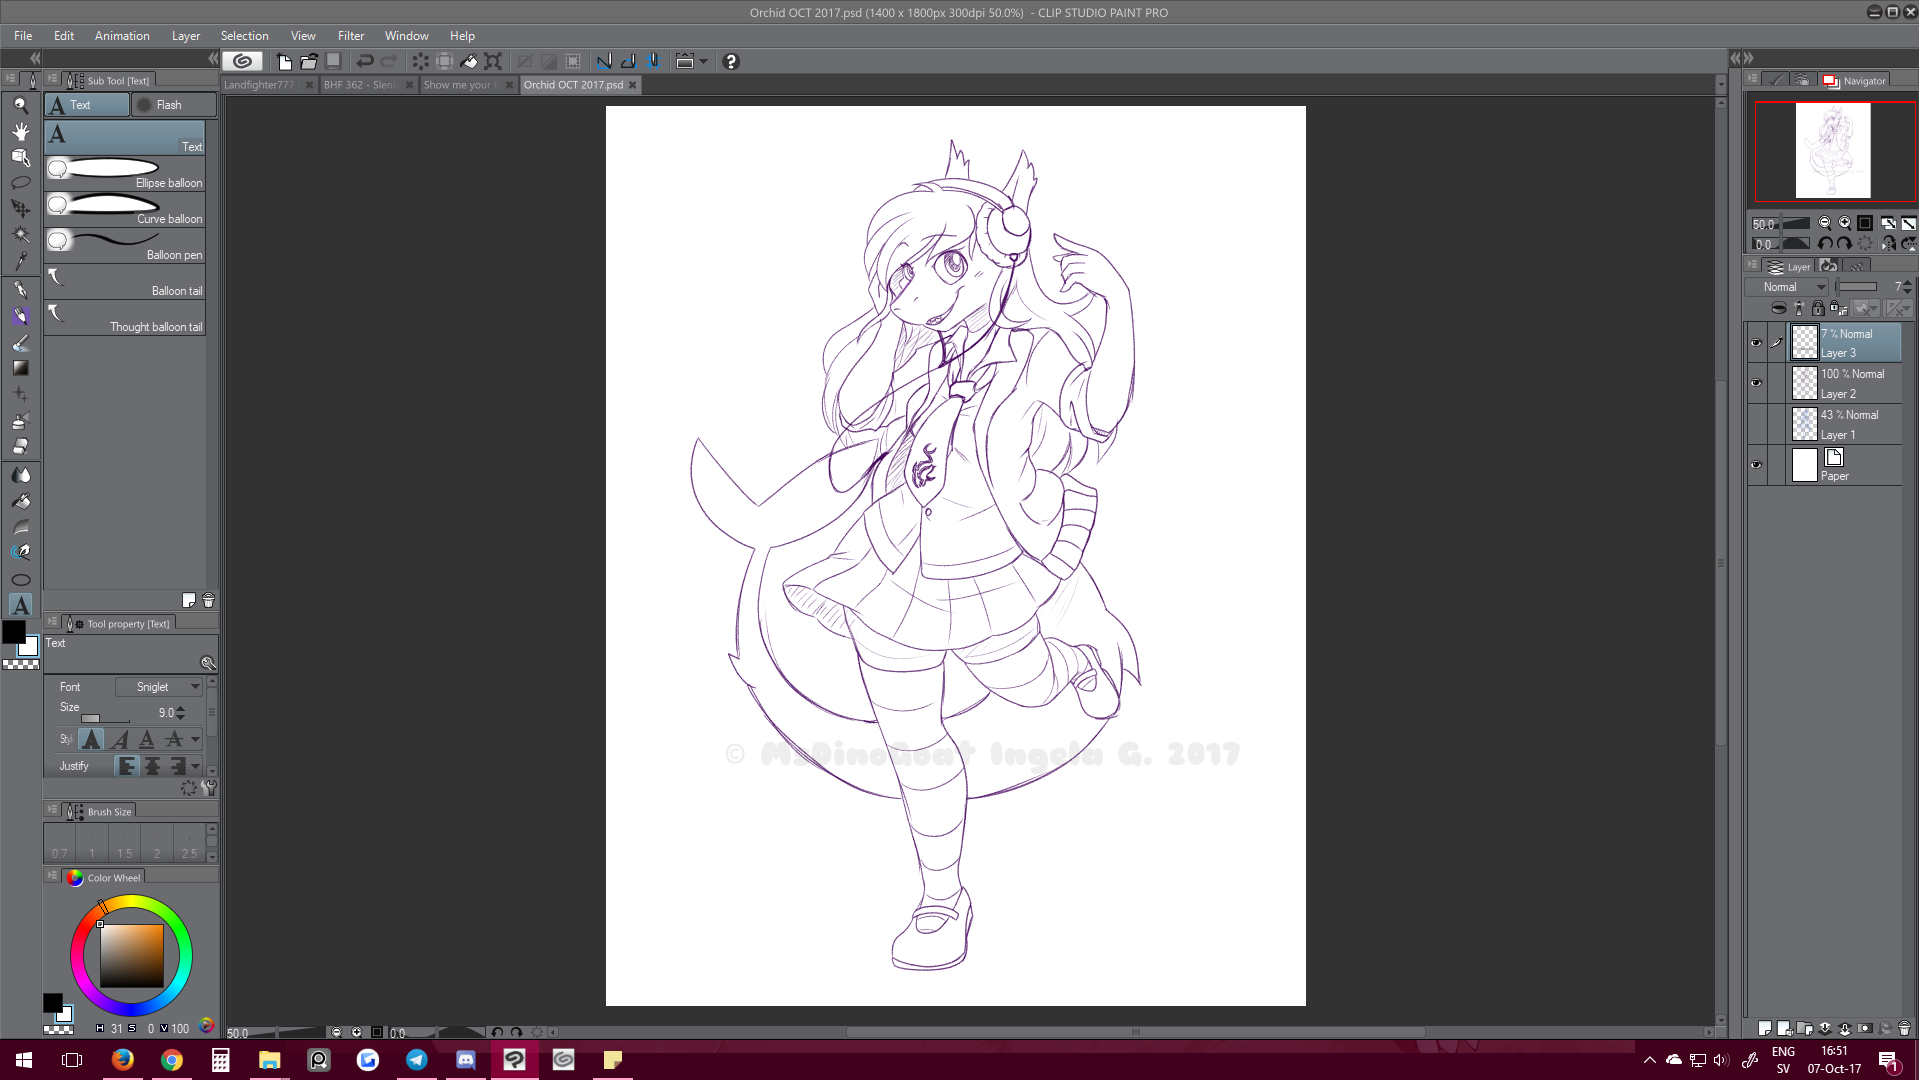The height and width of the screenshot is (1080, 1919).
Task: Expand the text style options arrow
Action: tap(196, 740)
